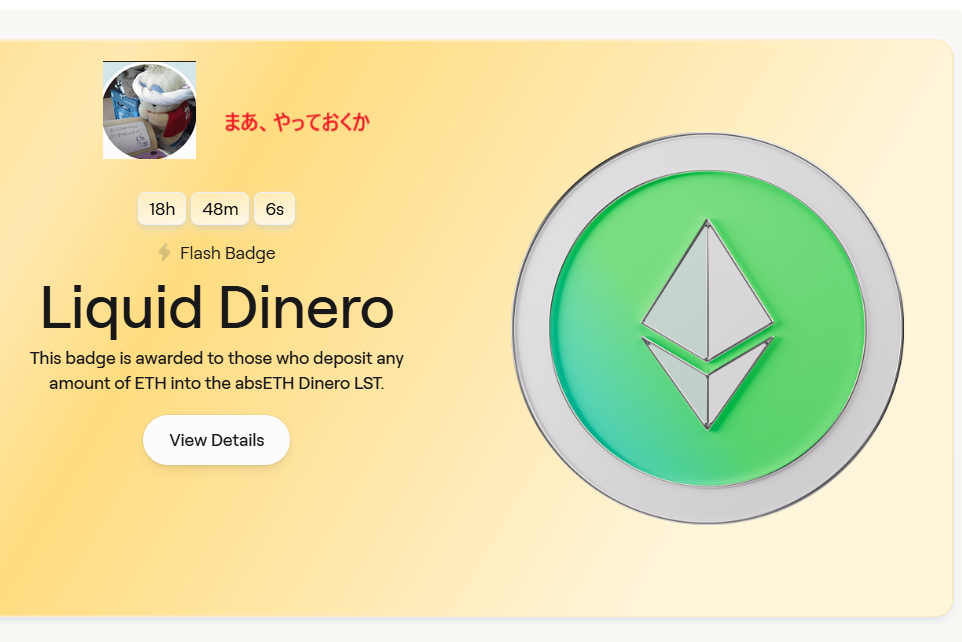Click the 6s countdown box

pos(274,209)
